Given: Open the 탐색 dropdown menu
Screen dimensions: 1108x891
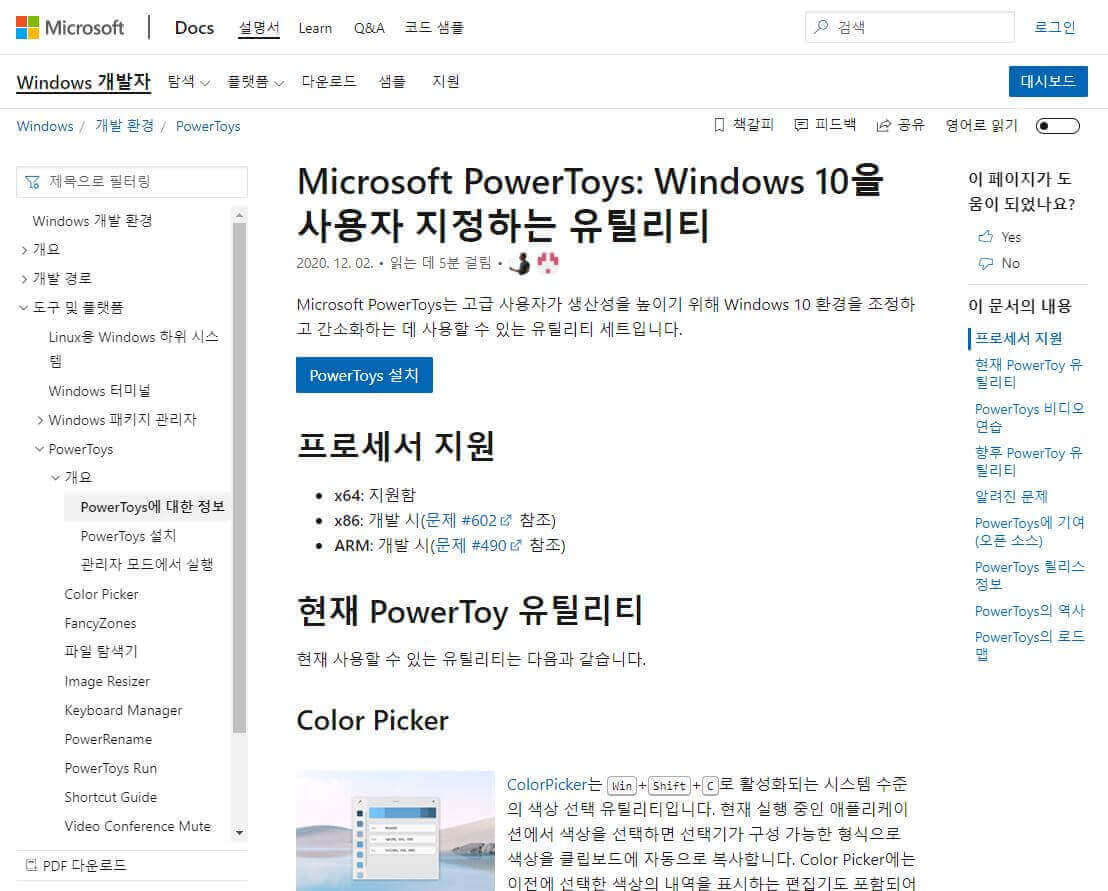Looking at the screenshot, I should (x=189, y=82).
